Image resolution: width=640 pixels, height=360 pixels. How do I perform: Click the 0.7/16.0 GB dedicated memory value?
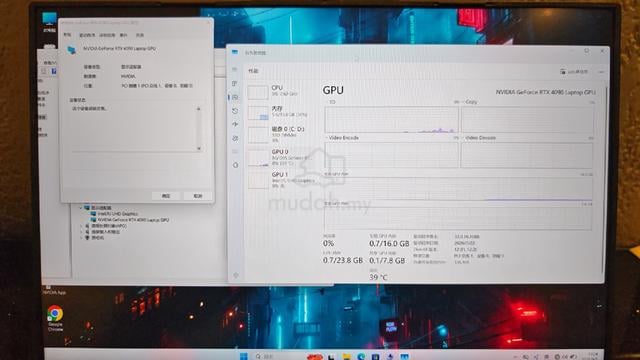tap(389, 243)
